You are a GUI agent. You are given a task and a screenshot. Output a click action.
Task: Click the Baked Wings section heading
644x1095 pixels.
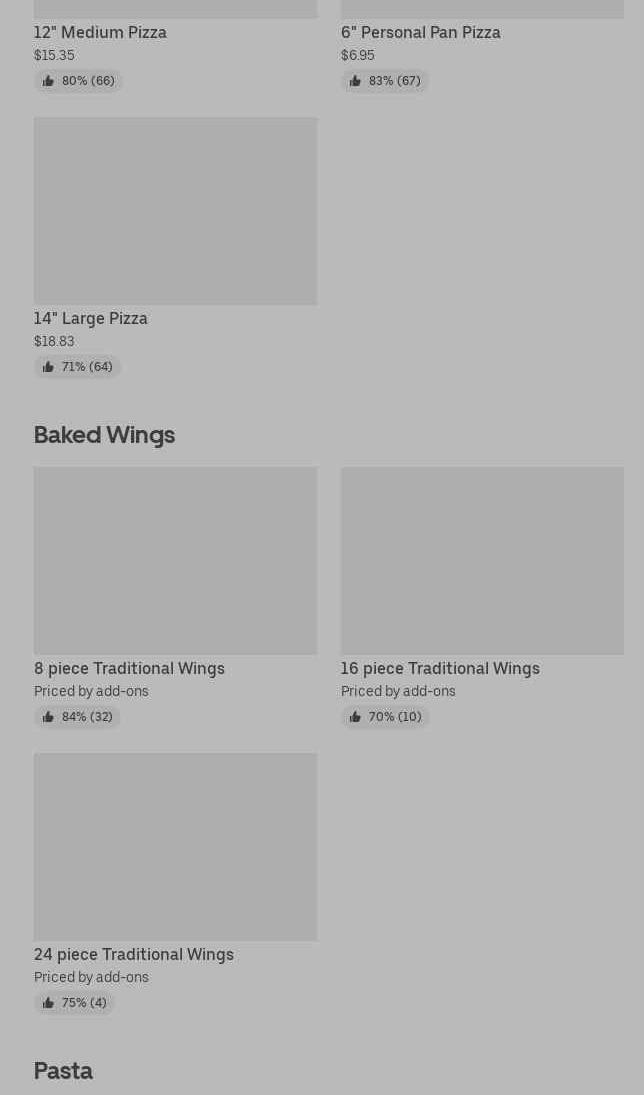click(104, 435)
